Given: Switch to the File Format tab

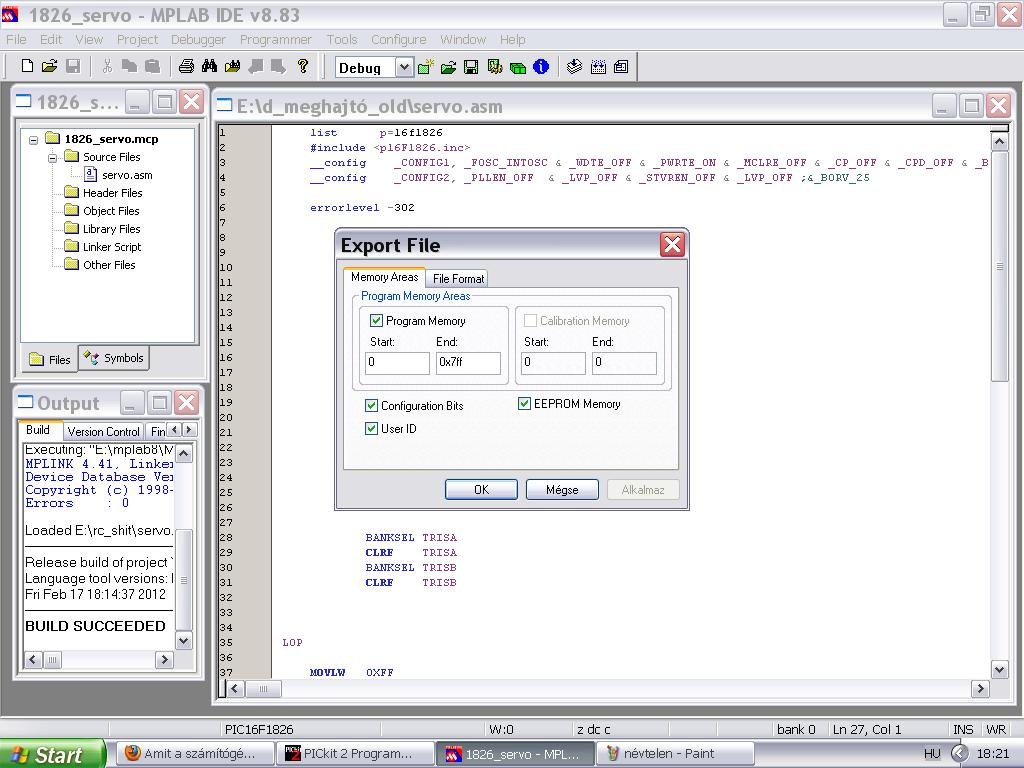Looking at the screenshot, I should [x=458, y=279].
